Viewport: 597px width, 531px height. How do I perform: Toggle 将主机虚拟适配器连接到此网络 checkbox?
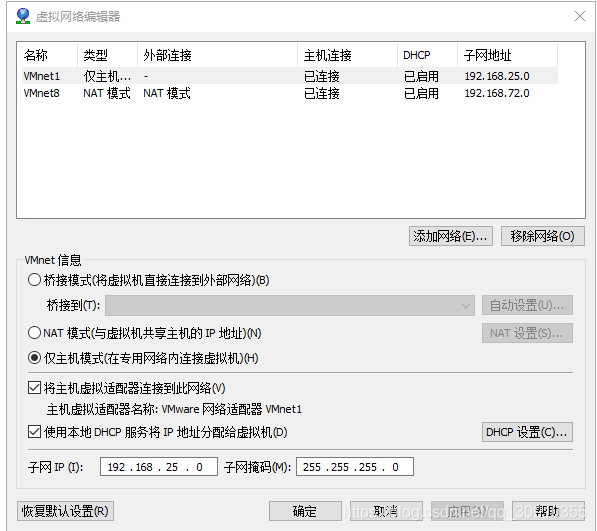[x=34, y=388]
